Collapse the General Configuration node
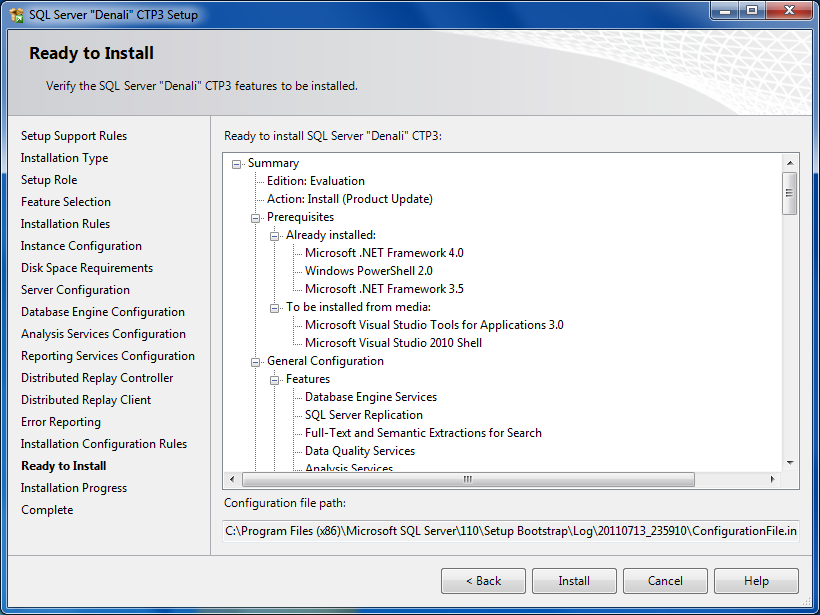Screen dimensions: 820x615 pyautogui.click(x=255, y=362)
